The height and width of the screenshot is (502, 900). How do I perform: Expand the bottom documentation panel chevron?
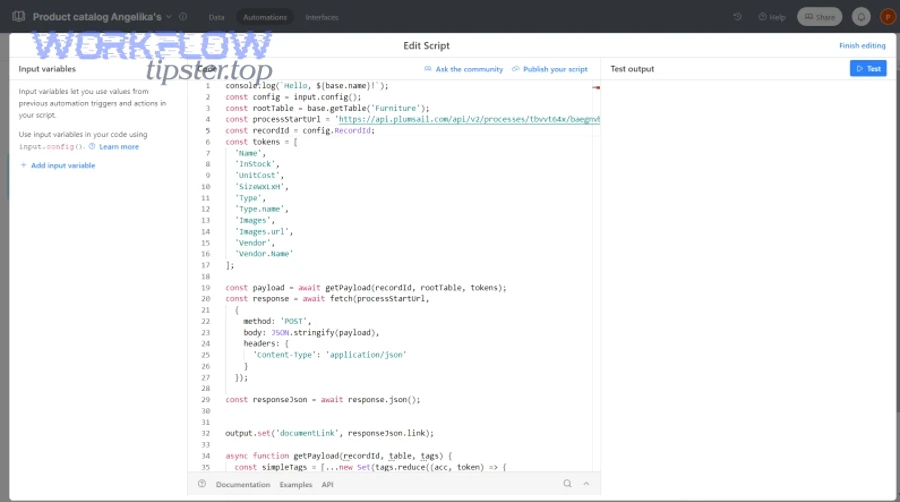pyautogui.click(x=586, y=484)
